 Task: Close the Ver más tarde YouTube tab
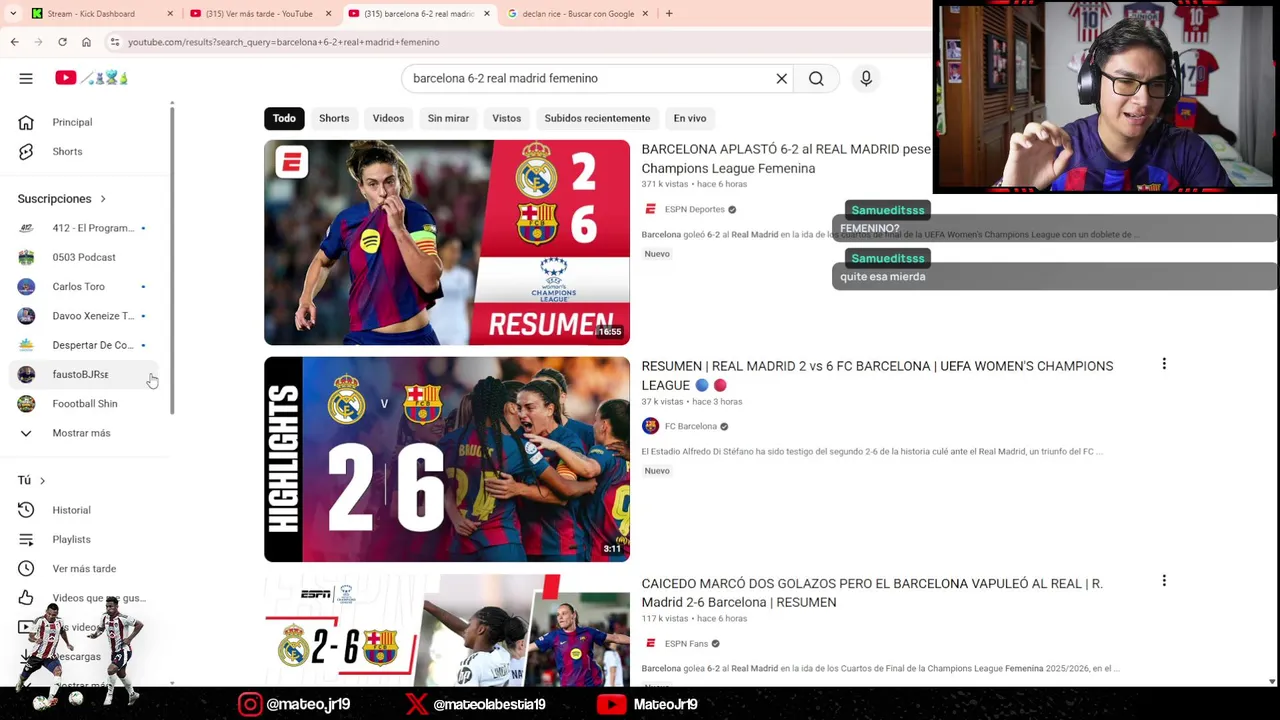tap(328, 14)
